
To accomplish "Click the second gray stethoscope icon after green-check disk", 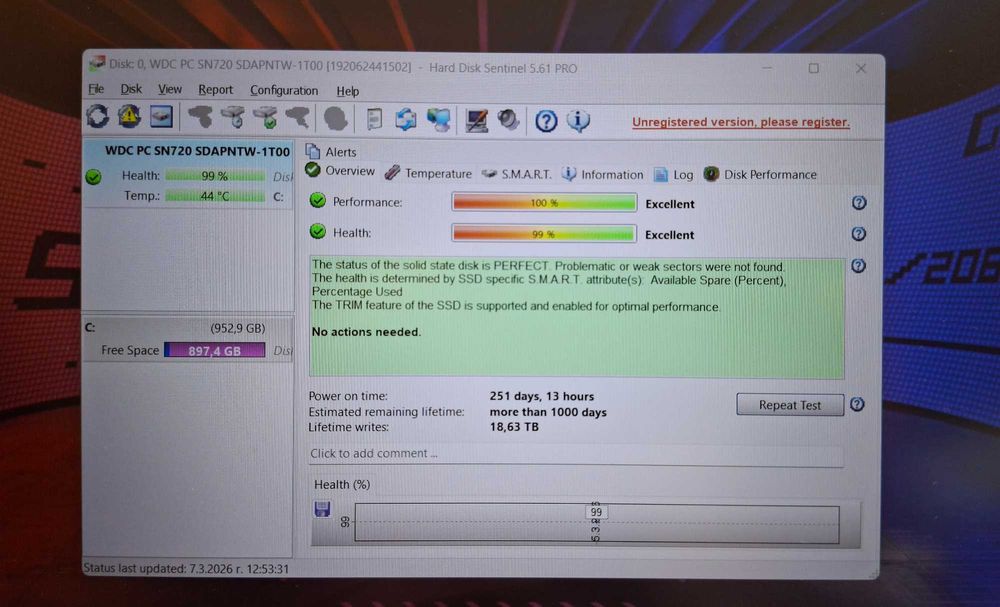I will 298,118.
